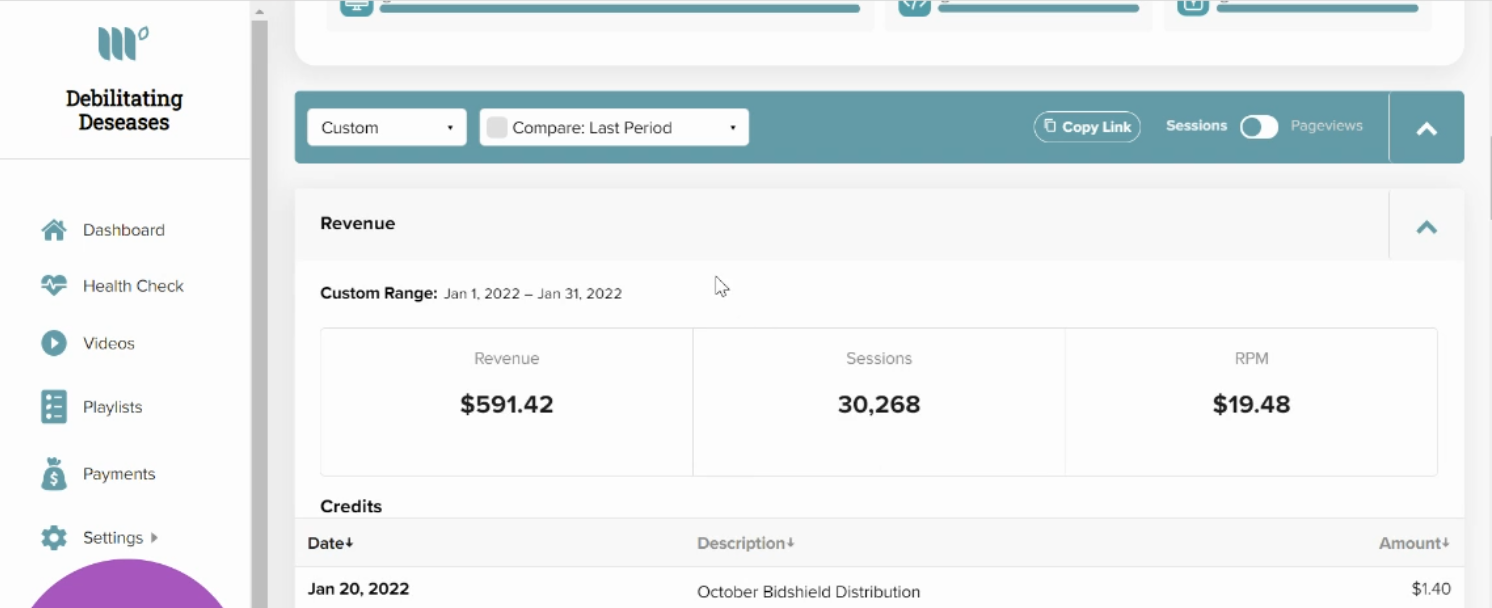Toggle the Sessions / Pageviews switch
The height and width of the screenshot is (608, 1492).
click(1259, 127)
